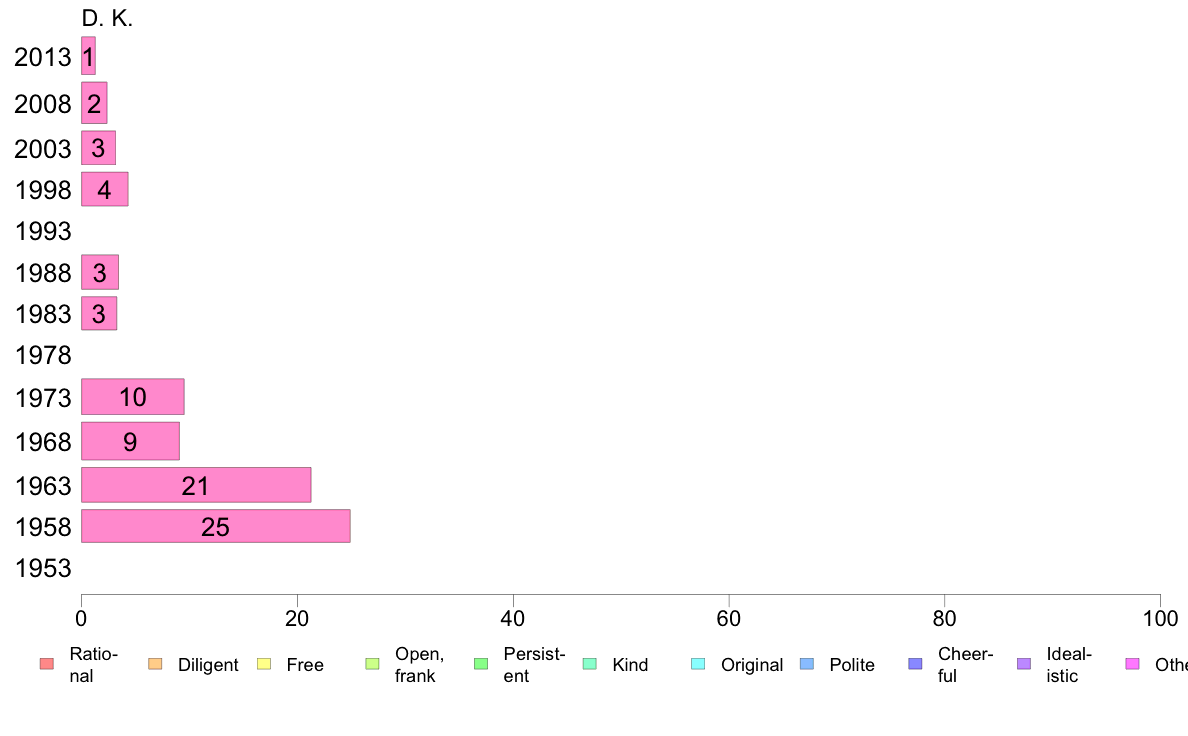Select the 1963 bar showing 21
The image size is (1188, 736).
tap(196, 485)
